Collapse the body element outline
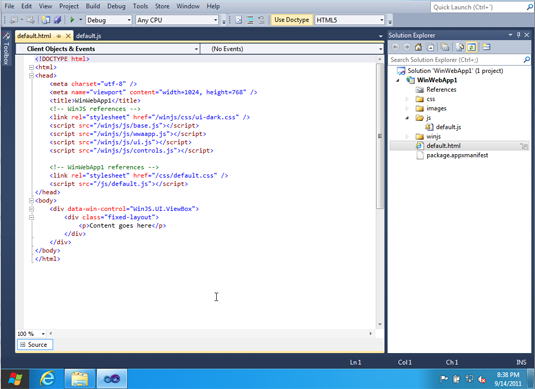The height and width of the screenshot is (389, 535). (x=31, y=201)
